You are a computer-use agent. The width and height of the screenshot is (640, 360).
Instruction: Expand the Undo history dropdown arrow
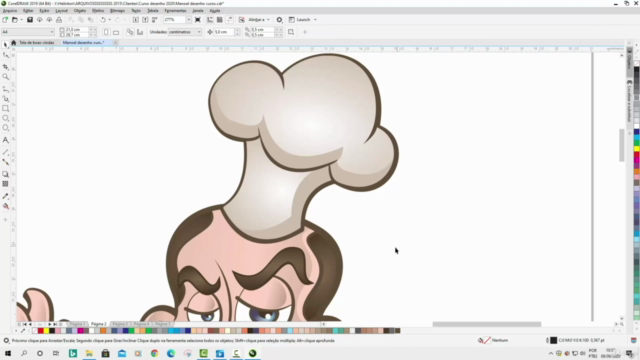109,20
